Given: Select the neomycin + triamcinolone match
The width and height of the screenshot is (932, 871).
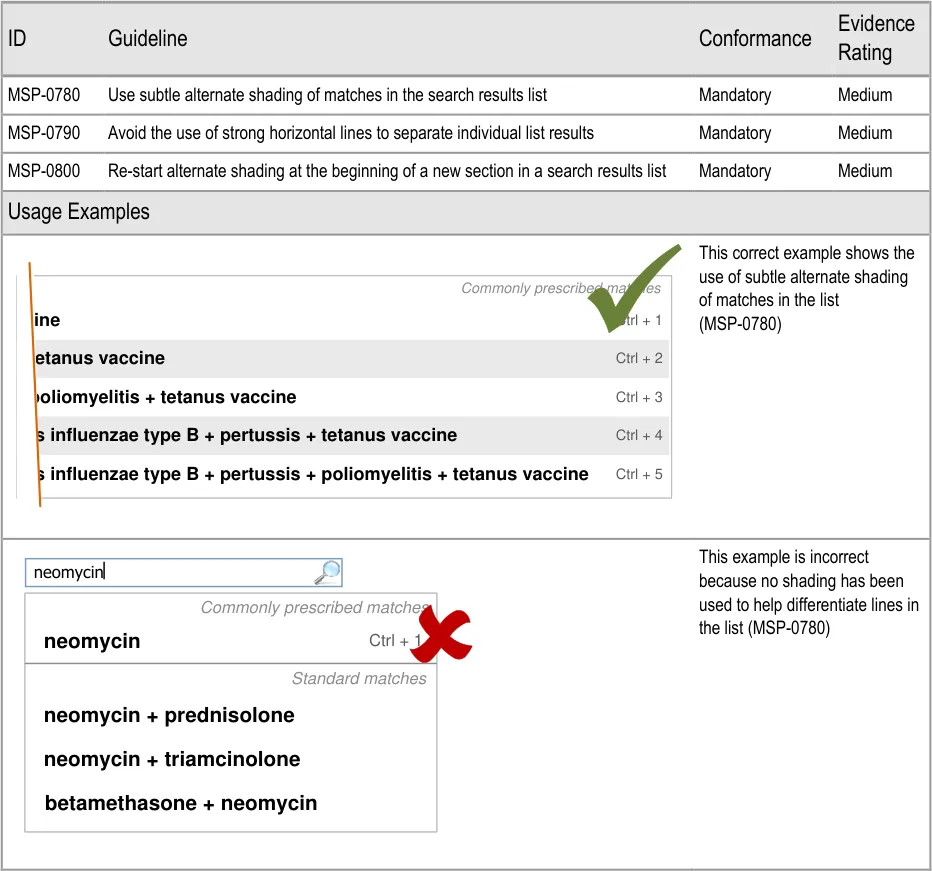Looking at the screenshot, I should tap(172, 759).
